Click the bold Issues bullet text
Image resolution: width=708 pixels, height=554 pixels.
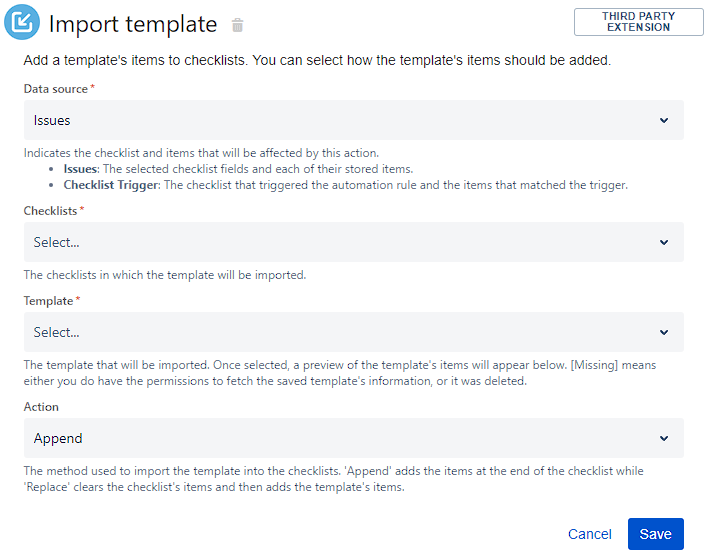coord(80,169)
